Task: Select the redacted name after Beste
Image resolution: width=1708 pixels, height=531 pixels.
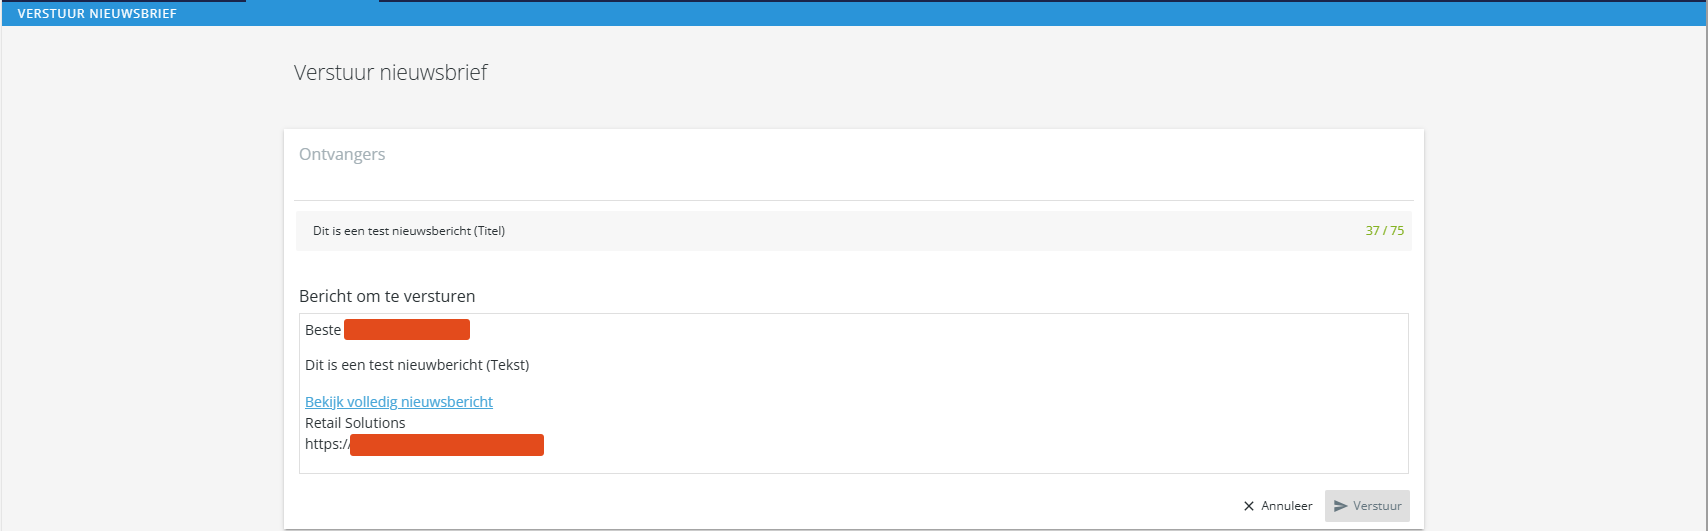Action: coord(407,330)
